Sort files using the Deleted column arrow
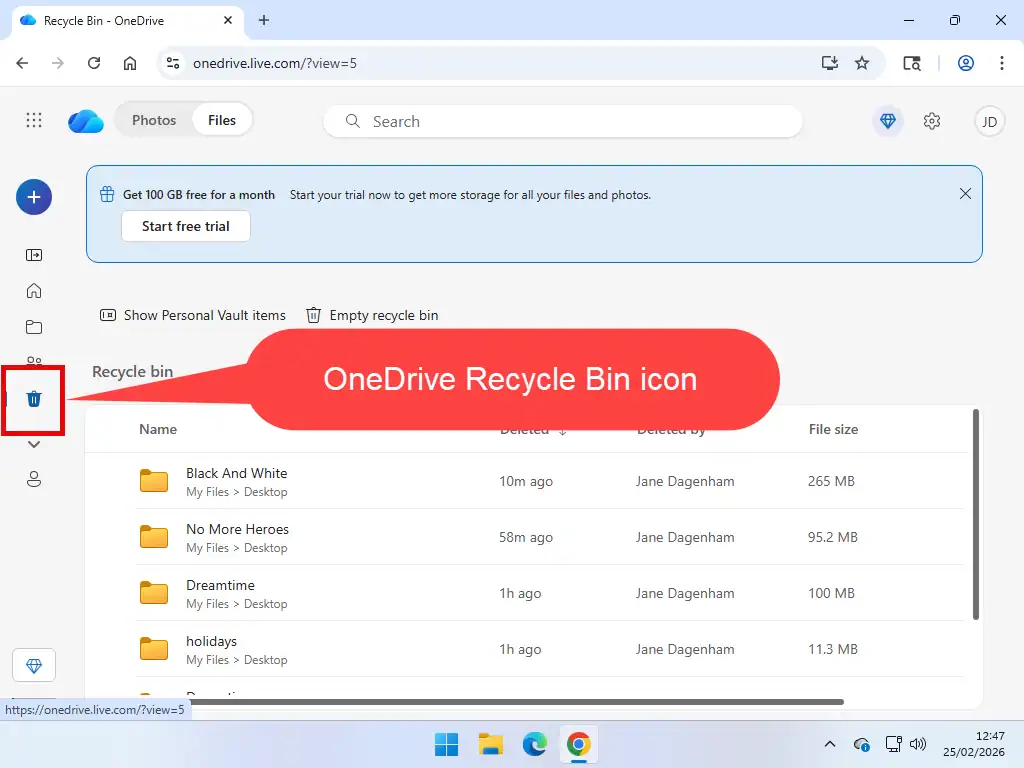This screenshot has height=768, width=1024. click(x=562, y=429)
